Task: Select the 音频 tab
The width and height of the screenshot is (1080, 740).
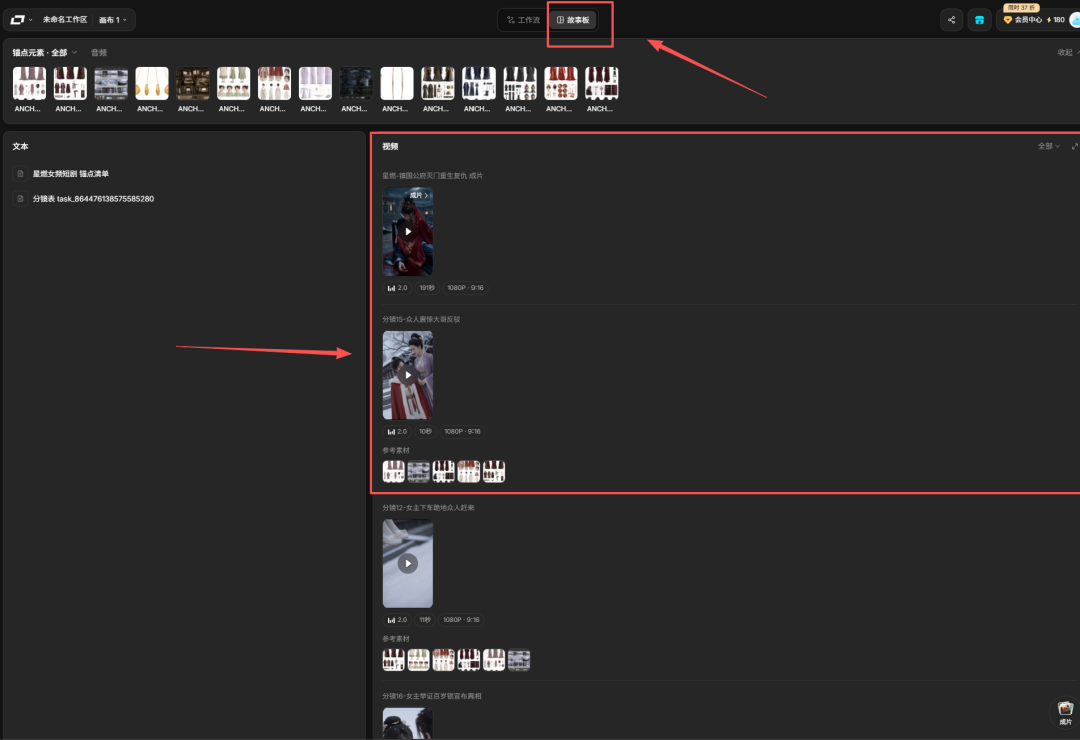Action: pyautogui.click(x=98, y=52)
